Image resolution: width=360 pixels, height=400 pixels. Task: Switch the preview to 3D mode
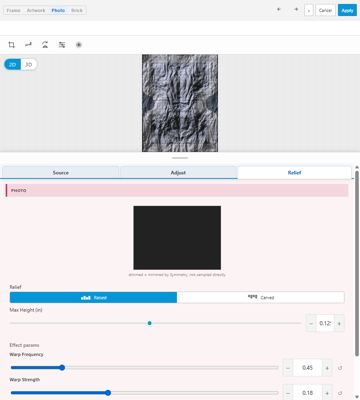pyautogui.click(x=29, y=65)
